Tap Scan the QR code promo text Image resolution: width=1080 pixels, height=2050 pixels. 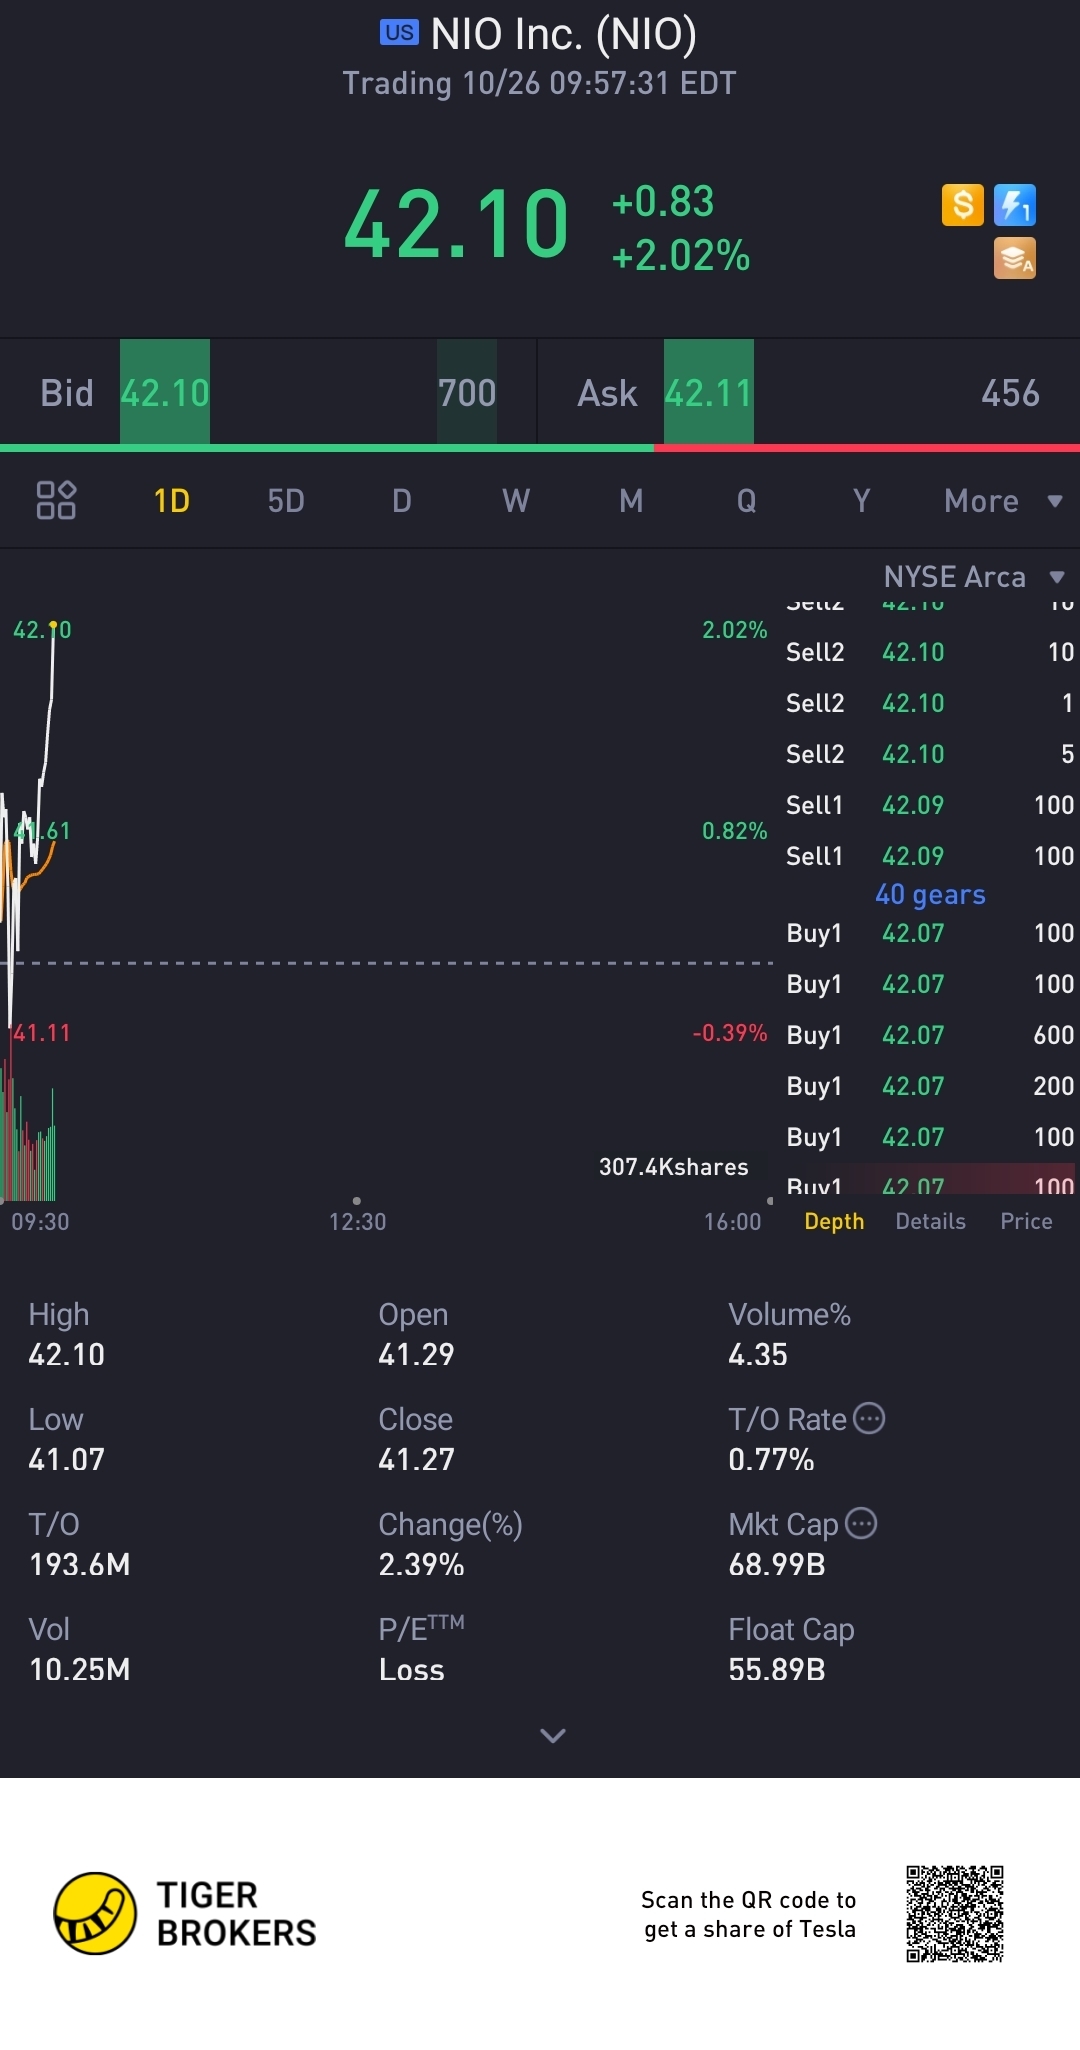tap(749, 1914)
